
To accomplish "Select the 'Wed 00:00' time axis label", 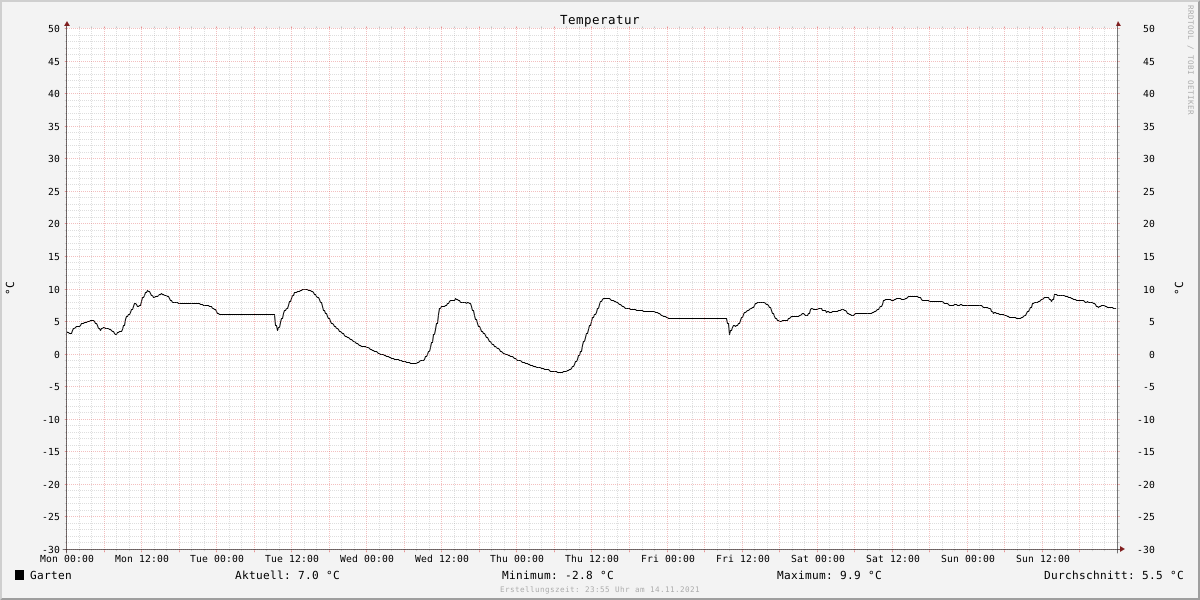I will 367,559.
